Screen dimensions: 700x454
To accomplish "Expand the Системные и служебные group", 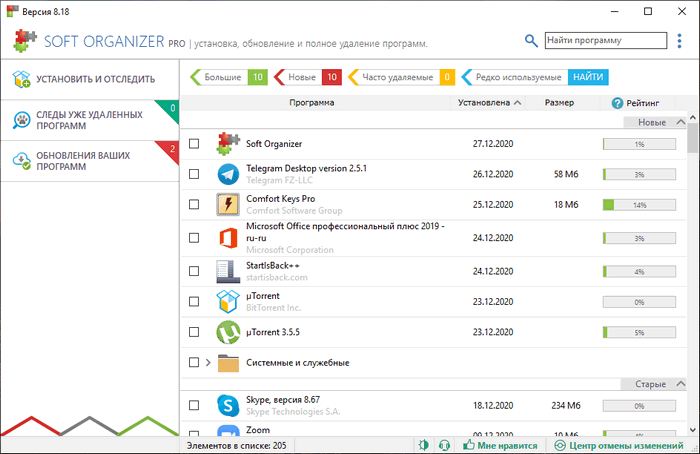I will pos(208,362).
